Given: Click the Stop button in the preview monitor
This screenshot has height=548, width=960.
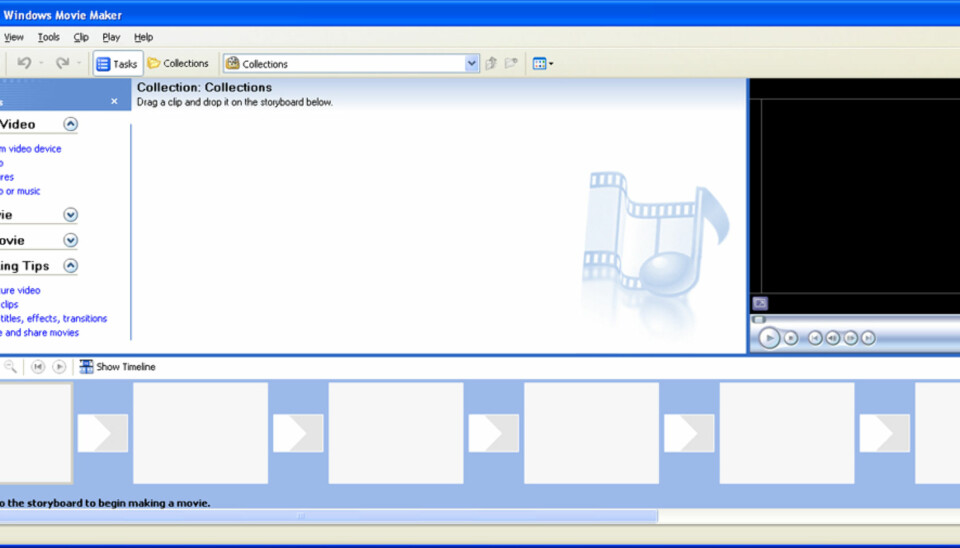Looking at the screenshot, I should [791, 338].
